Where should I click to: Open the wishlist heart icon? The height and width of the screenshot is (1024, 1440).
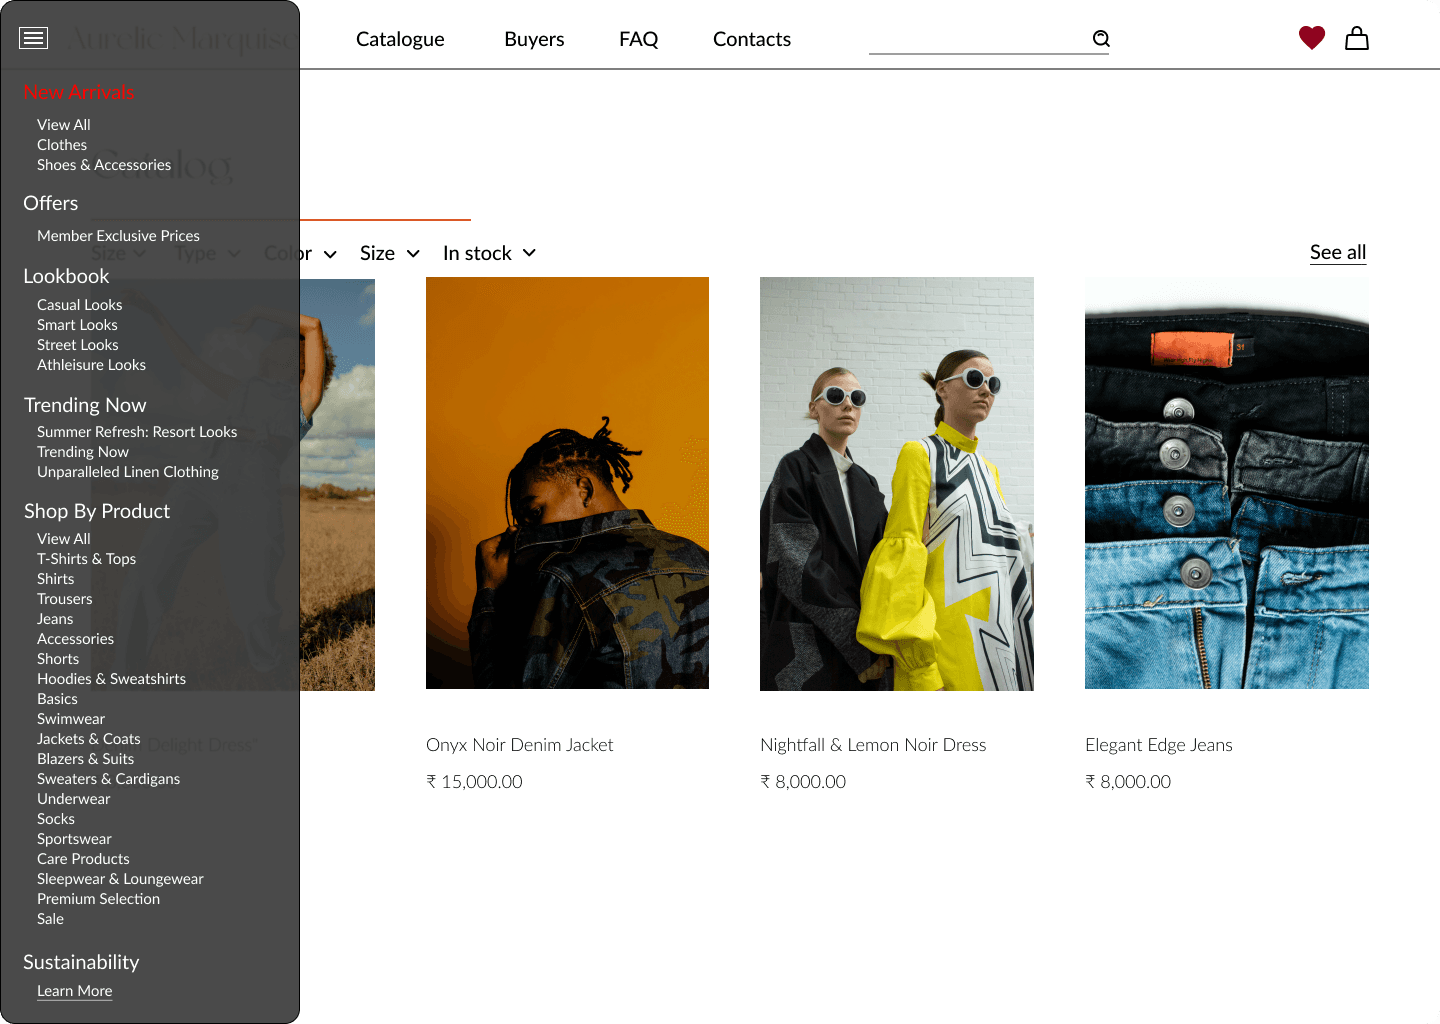[1312, 38]
